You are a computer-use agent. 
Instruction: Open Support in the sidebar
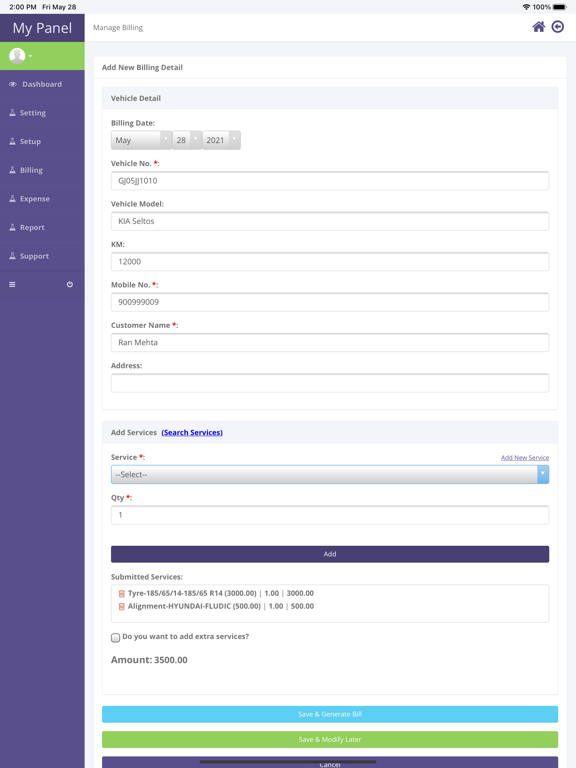tap(42, 256)
